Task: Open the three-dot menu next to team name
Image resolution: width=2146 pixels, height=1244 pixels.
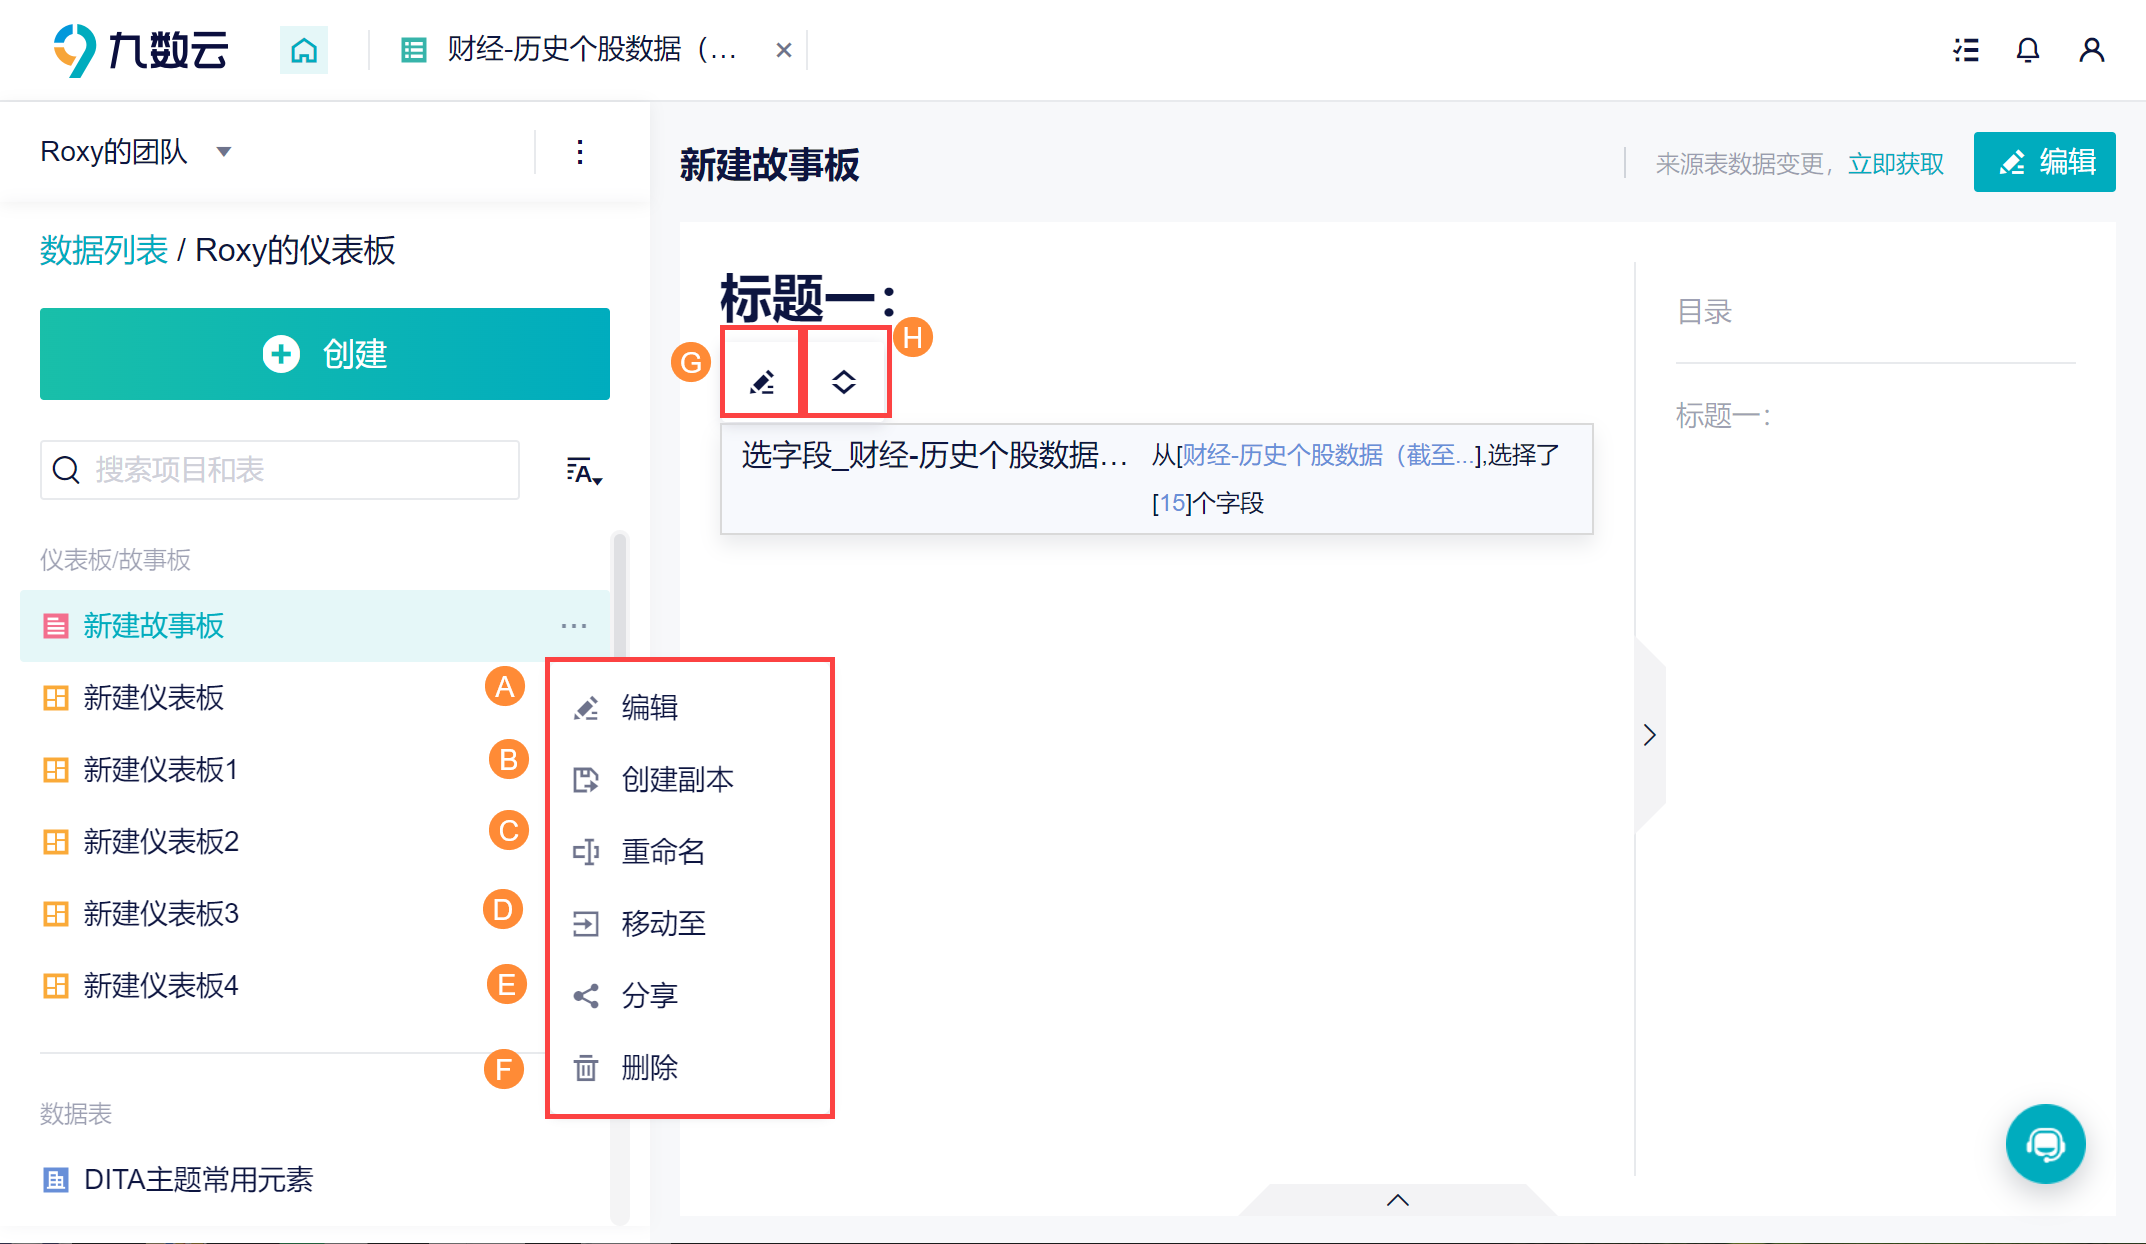Action: coord(580,152)
